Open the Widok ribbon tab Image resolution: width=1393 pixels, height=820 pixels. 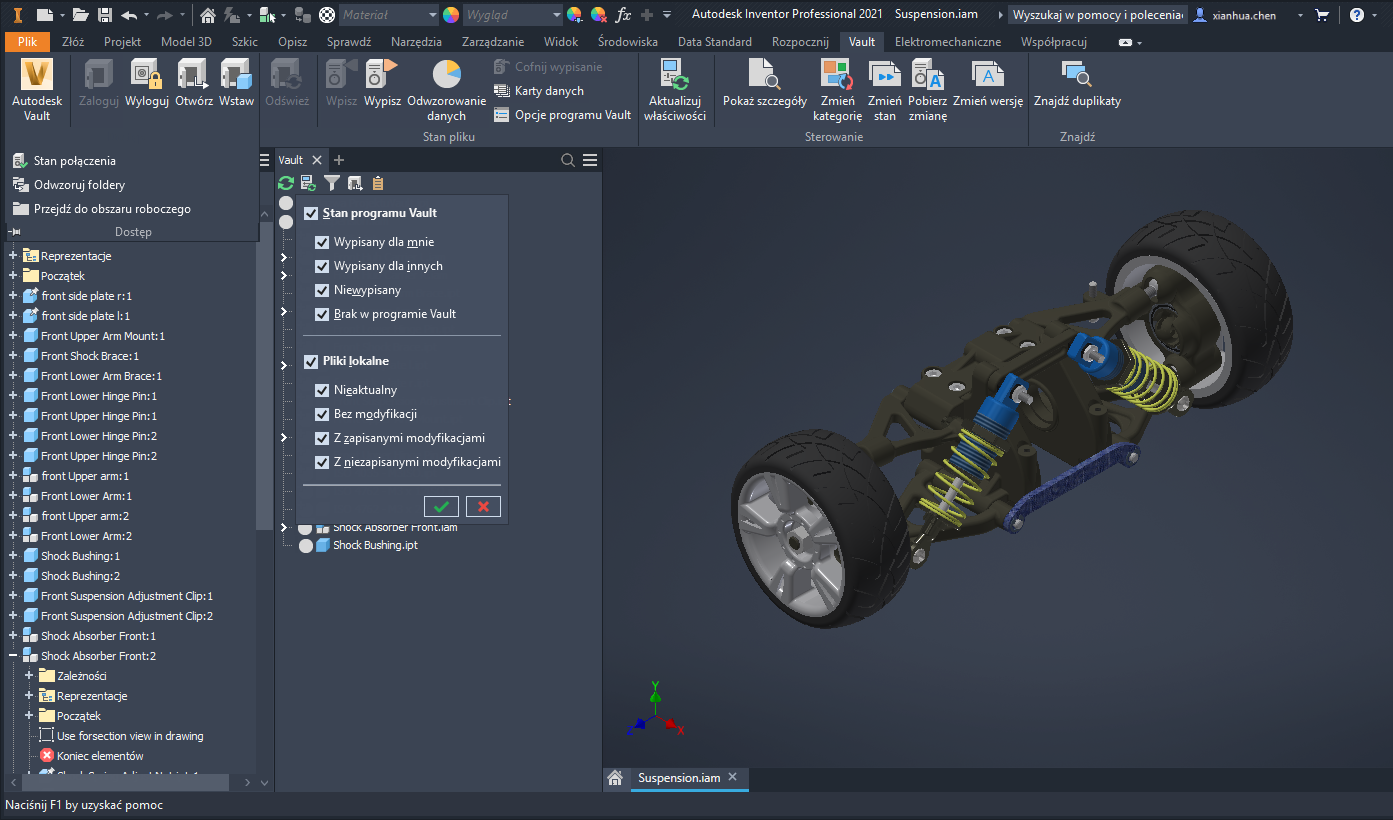coord(561,42)
